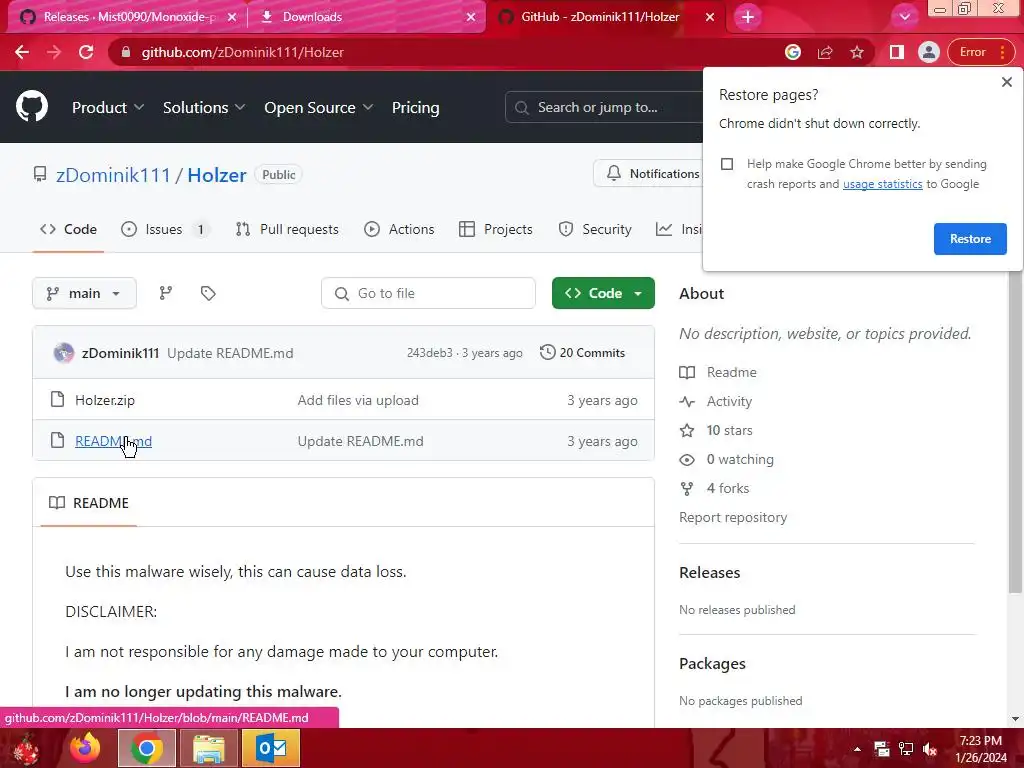Viewport: 1024px width, 768px height.
Task: Click the volume muted tray icon
Action: pos(929,749)
